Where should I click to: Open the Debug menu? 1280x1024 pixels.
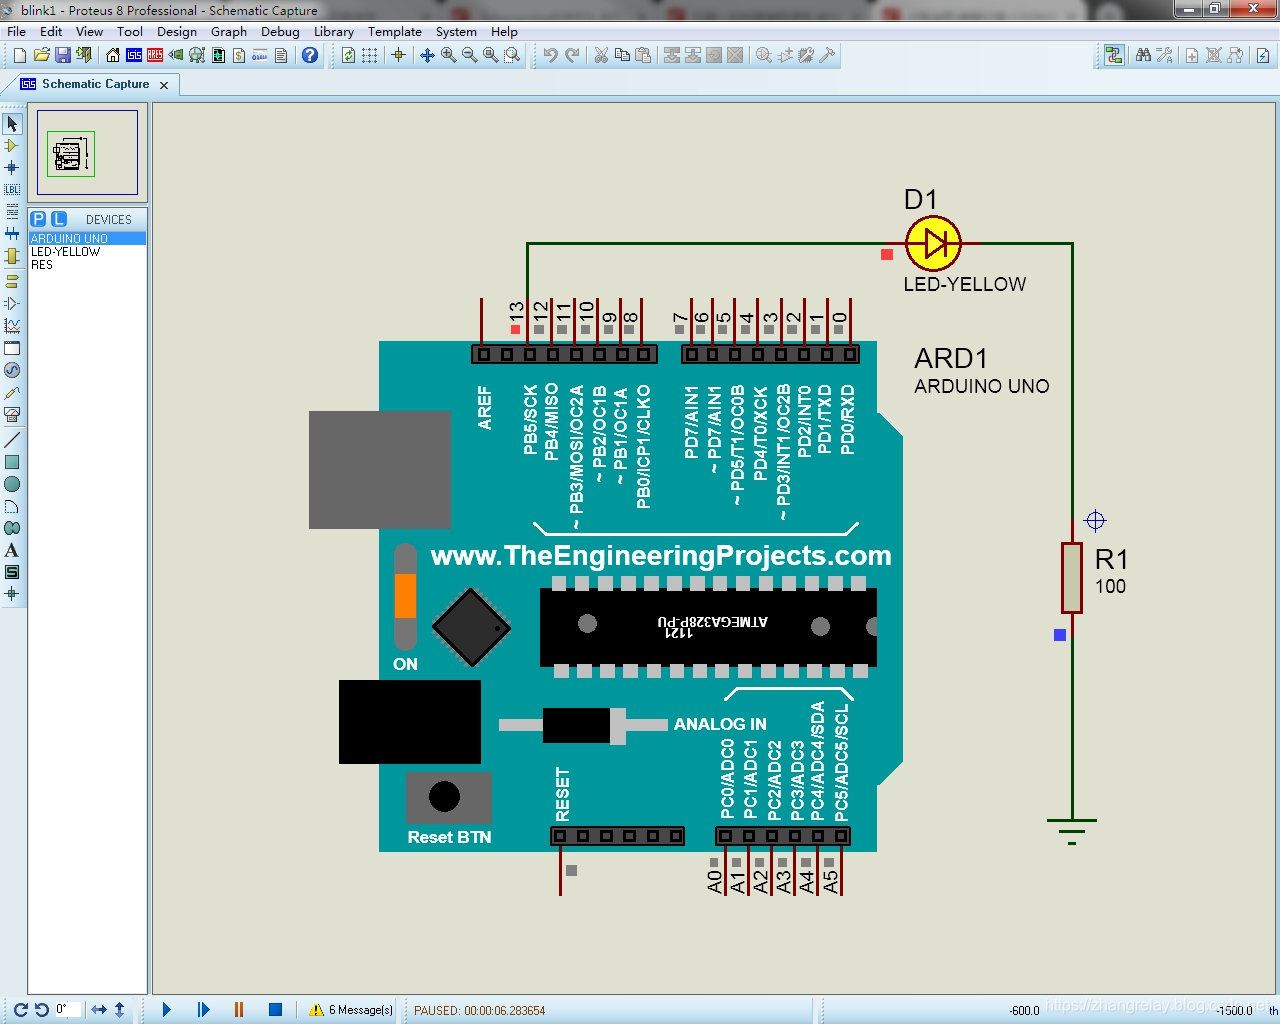[x=280, y=31]
